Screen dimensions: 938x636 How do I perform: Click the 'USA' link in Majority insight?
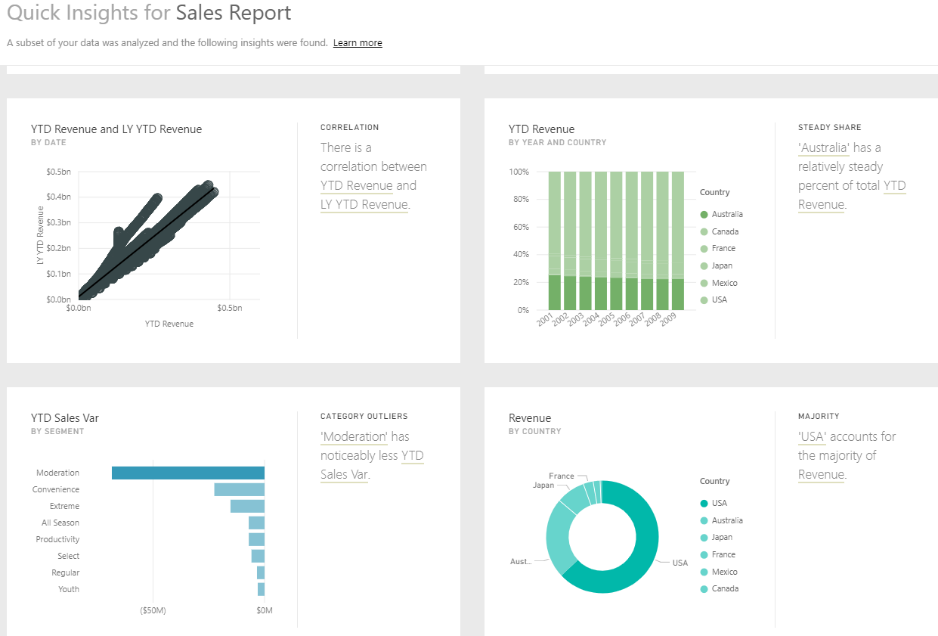(x=814, y=437)
